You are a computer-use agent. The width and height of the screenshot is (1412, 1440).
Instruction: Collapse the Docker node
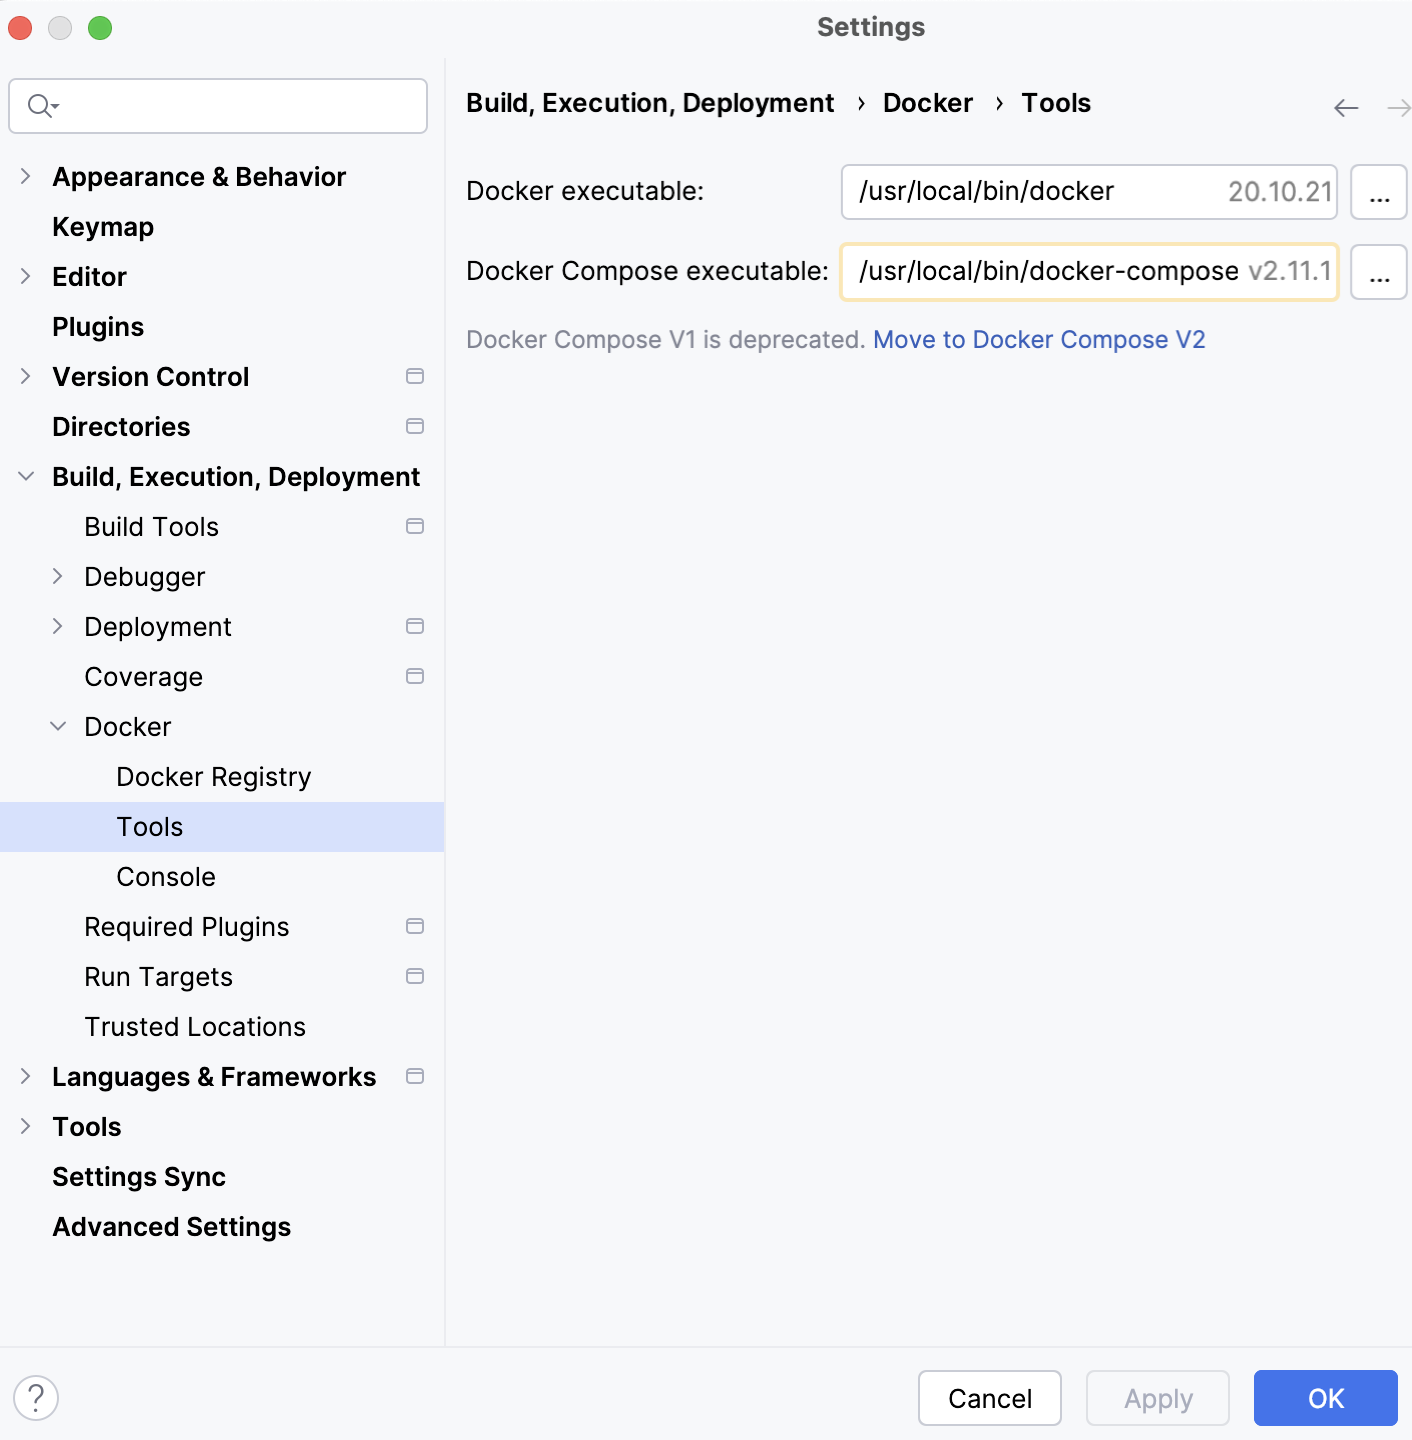(x=58, y=726)
